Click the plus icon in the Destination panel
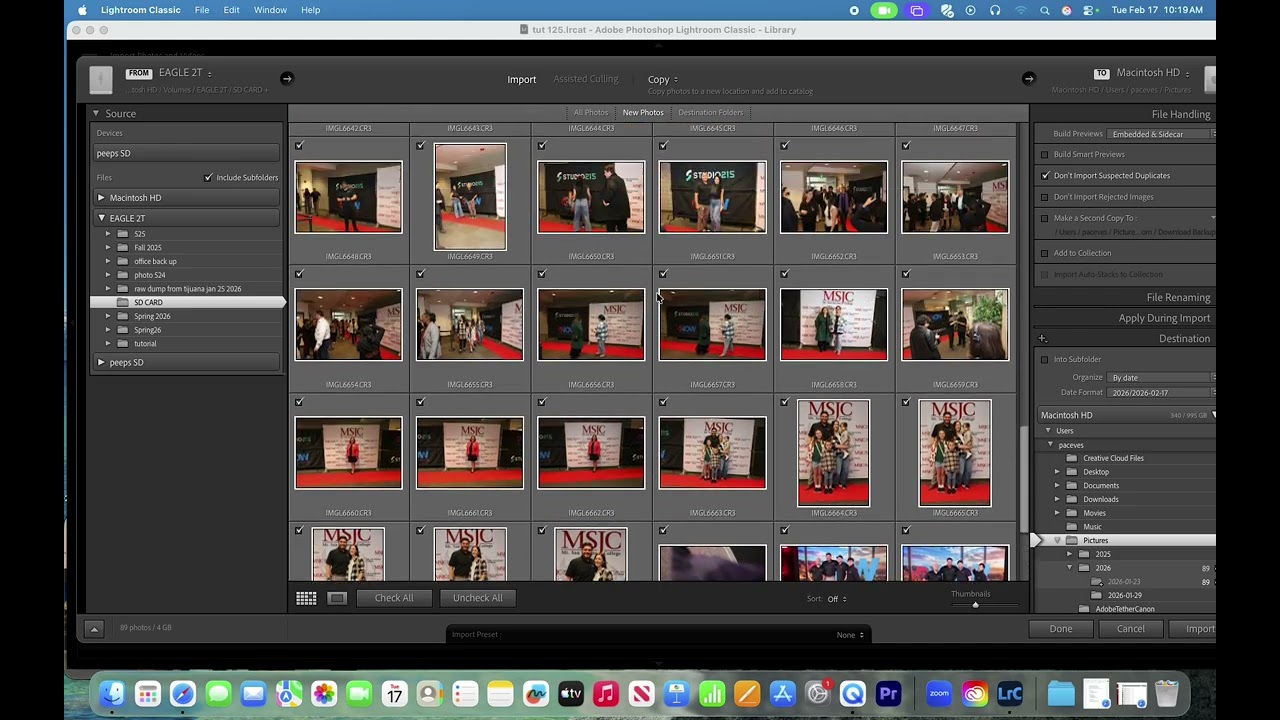Image resolution: width=1280 pixels, height=720 pixels. click(1042, 339)
